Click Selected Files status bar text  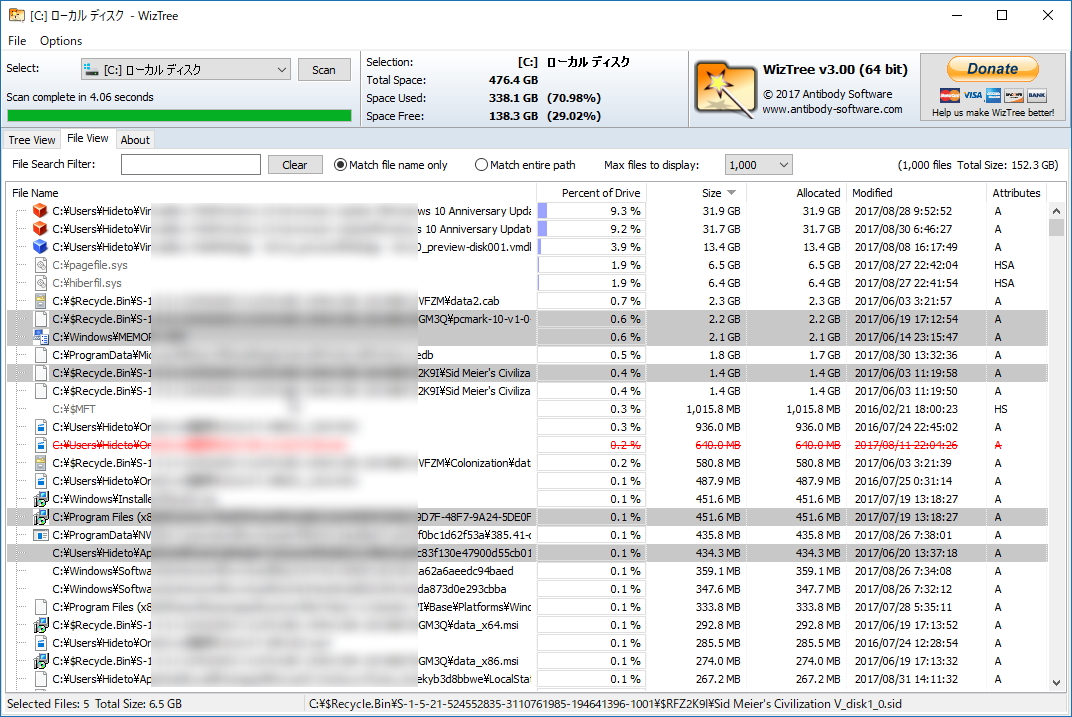[94, 704]
